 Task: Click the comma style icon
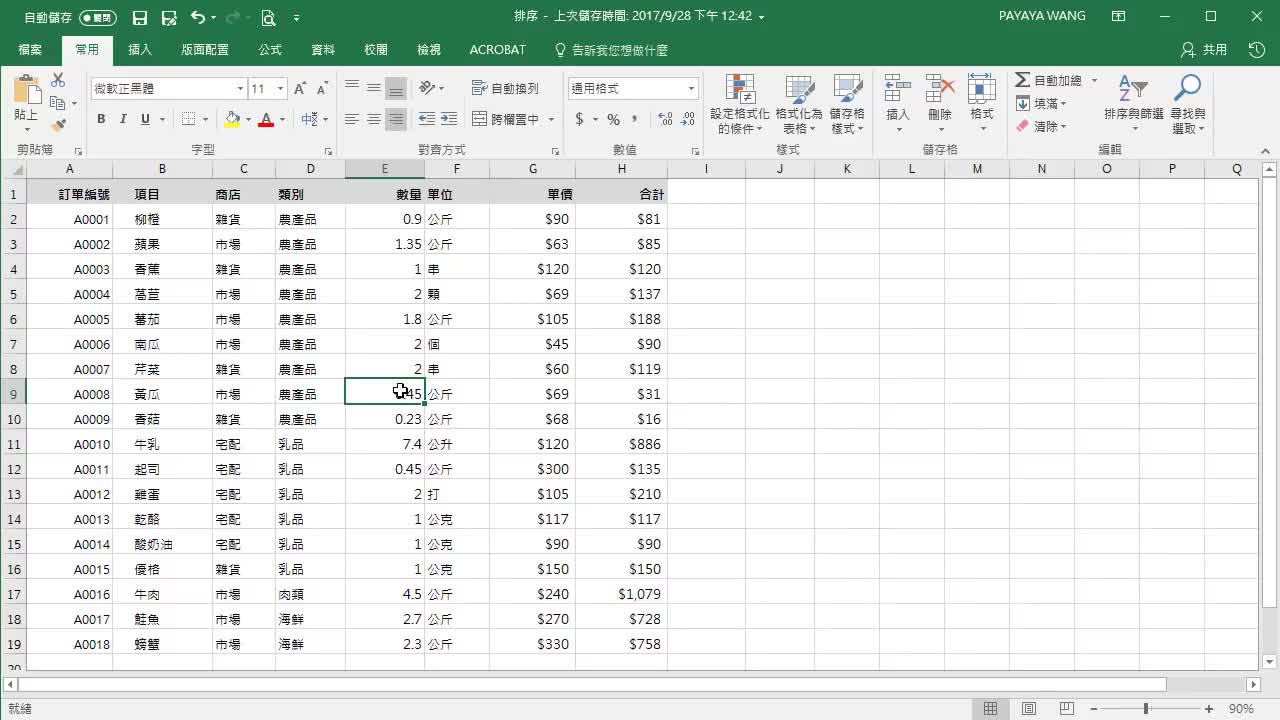[636, 119]
